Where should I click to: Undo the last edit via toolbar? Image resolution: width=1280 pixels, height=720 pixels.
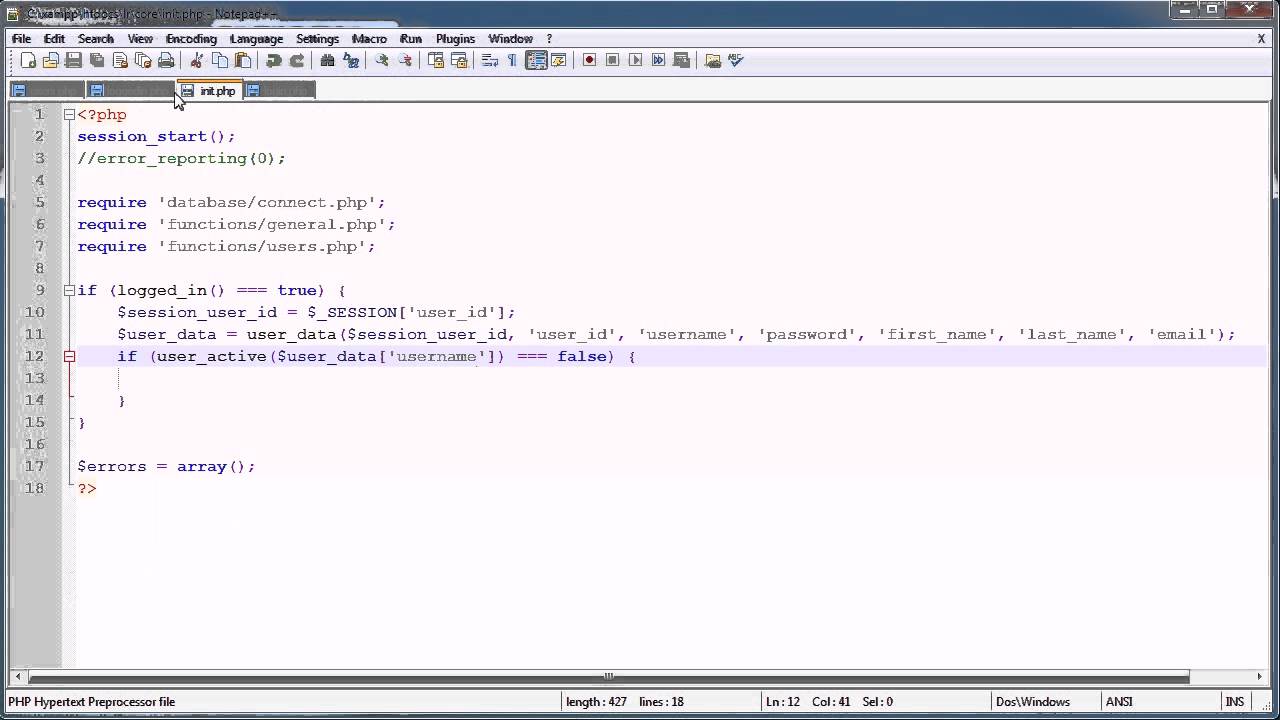point(274,61)
